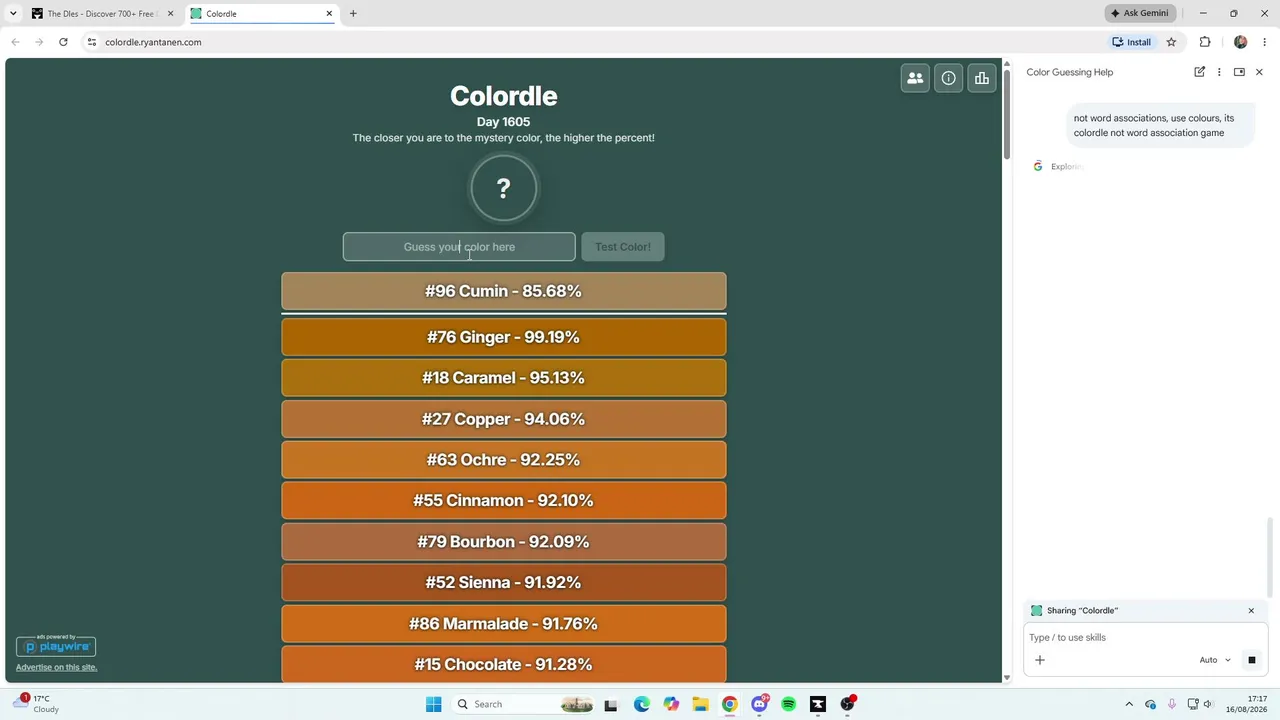Open the Windows Start menu
This screenshot has width=1280, height=720.
[433, 704]
